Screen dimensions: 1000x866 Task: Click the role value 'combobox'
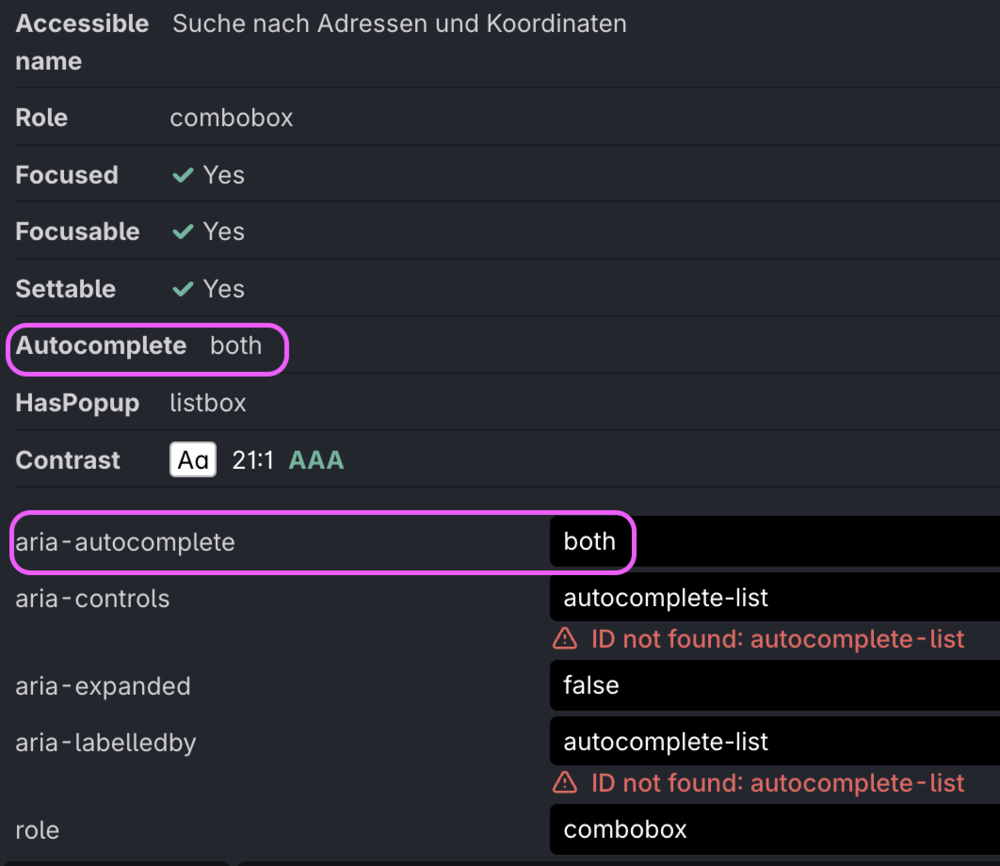(x=625, y=829)
